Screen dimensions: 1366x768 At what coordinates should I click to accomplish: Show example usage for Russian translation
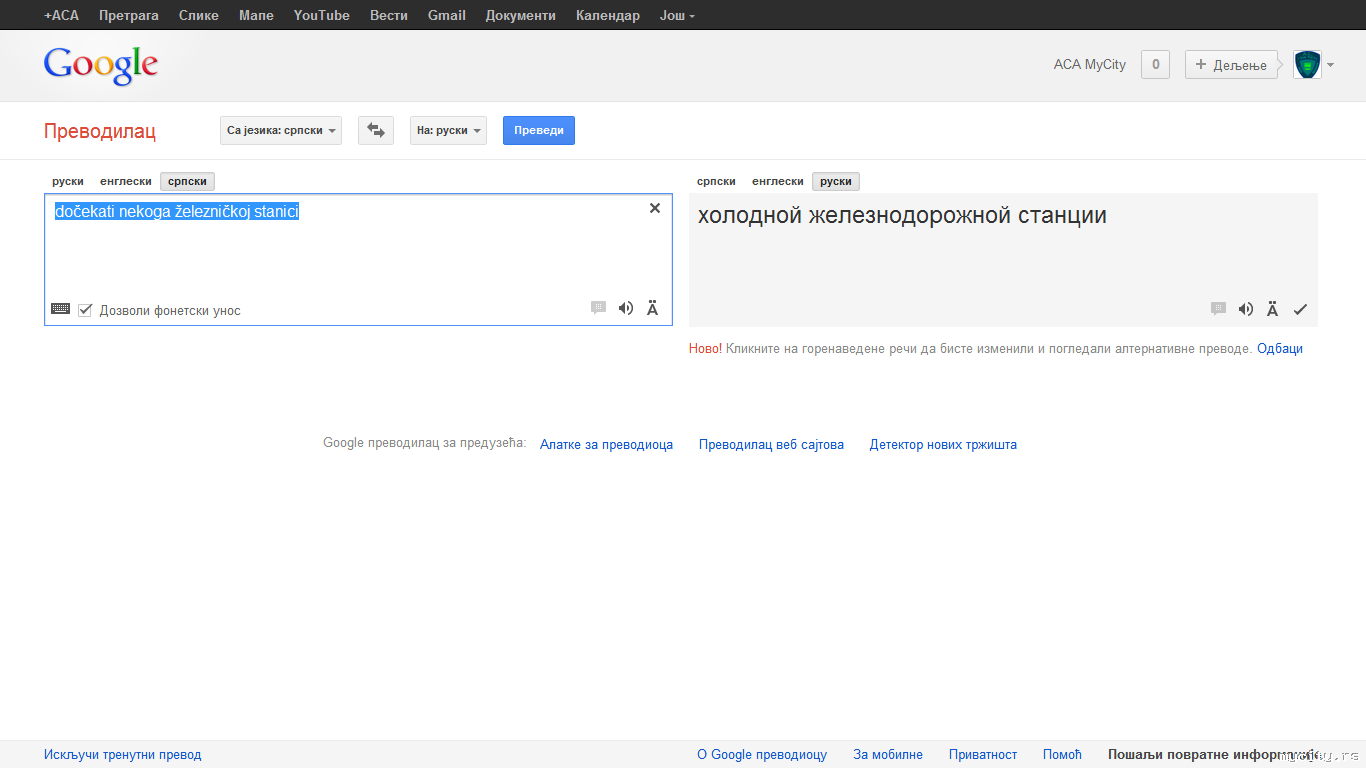click(x=1218, y=309)
